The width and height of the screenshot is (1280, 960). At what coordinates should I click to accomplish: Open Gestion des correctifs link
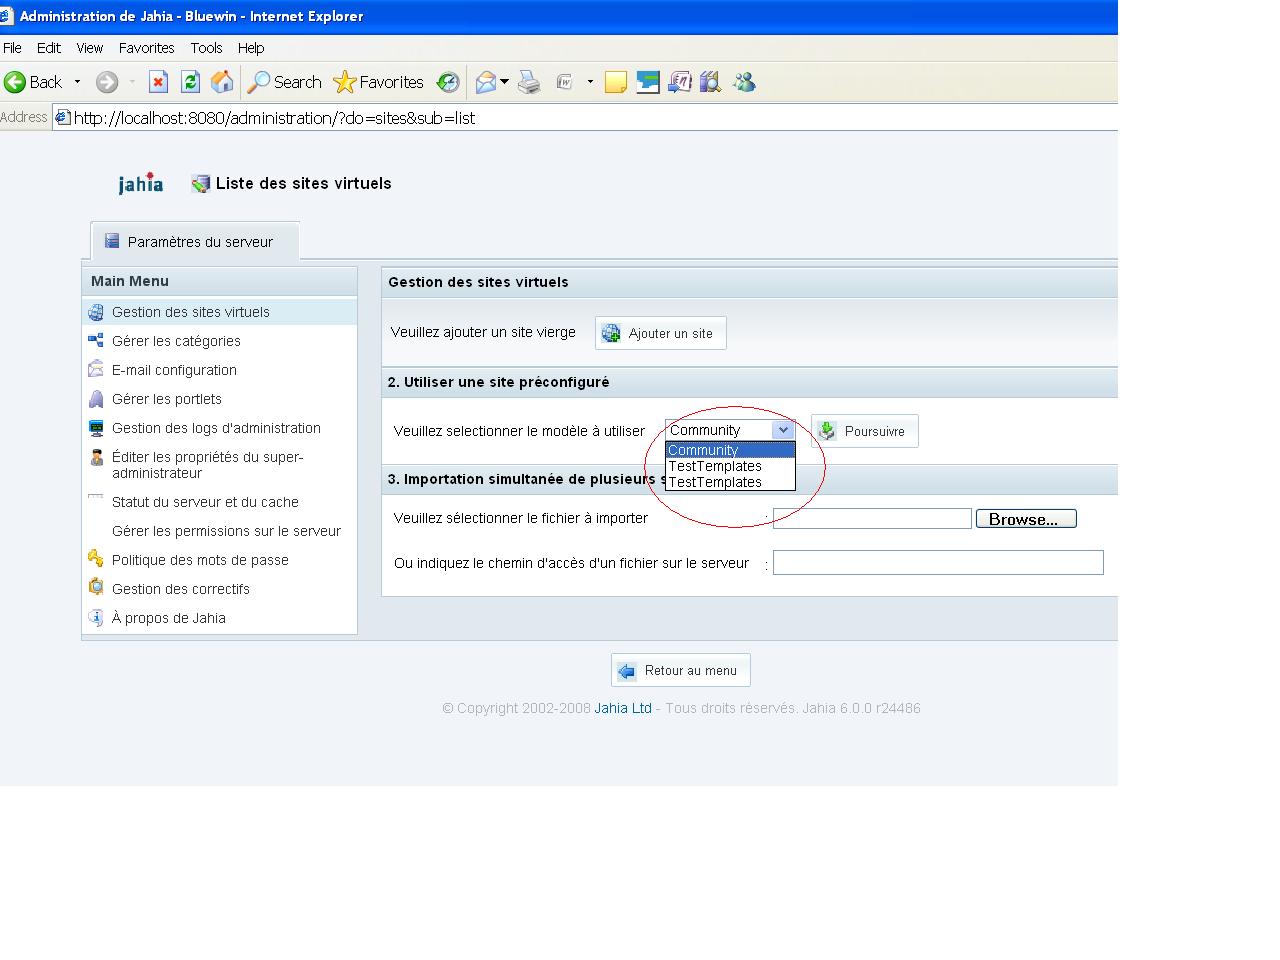(x=181, y=589)
